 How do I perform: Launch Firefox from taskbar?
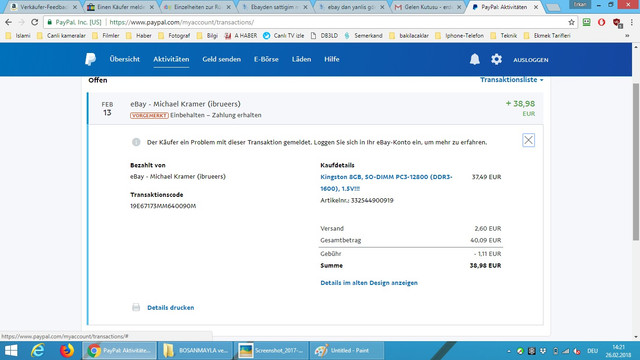[67, 351]
